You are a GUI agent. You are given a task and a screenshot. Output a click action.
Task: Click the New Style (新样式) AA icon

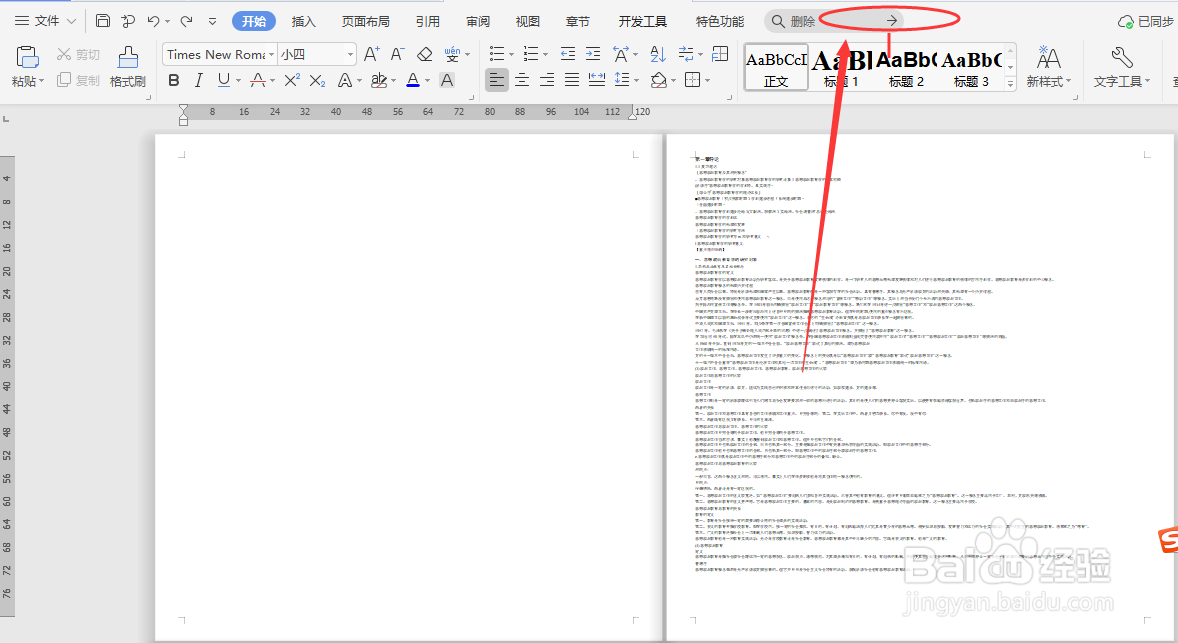1049,58
